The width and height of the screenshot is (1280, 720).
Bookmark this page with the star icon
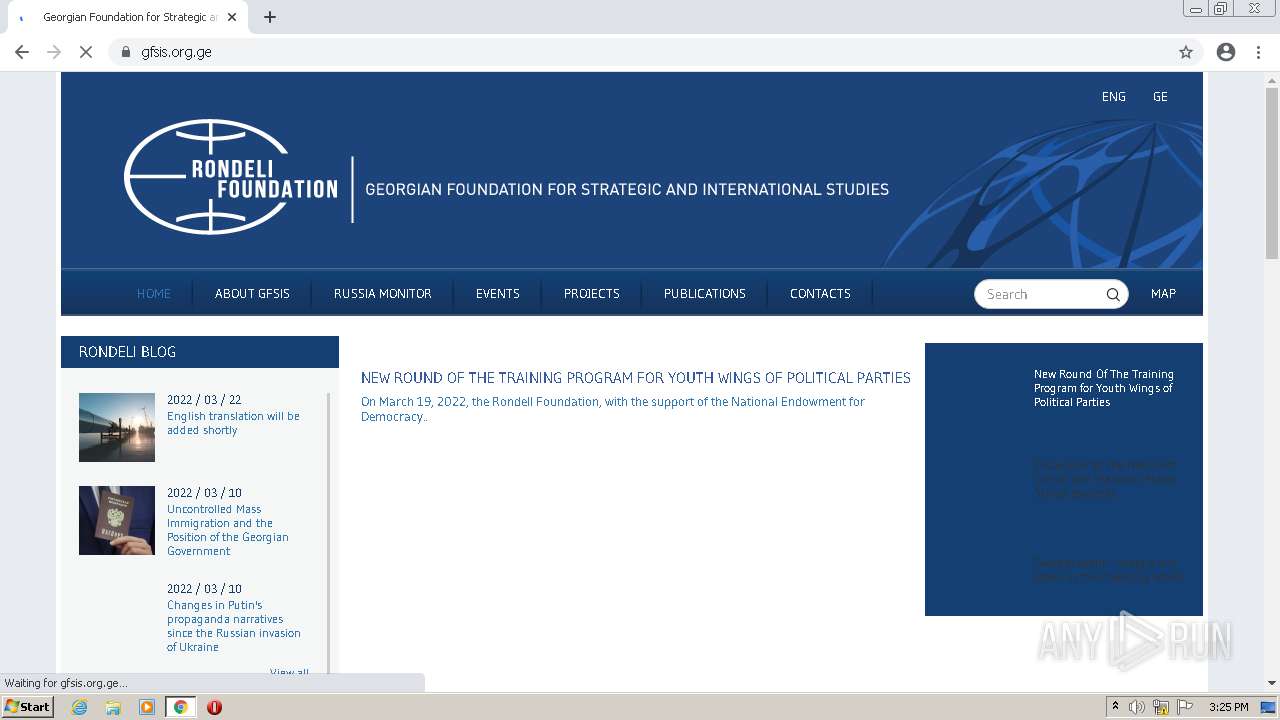point(1186,52)
